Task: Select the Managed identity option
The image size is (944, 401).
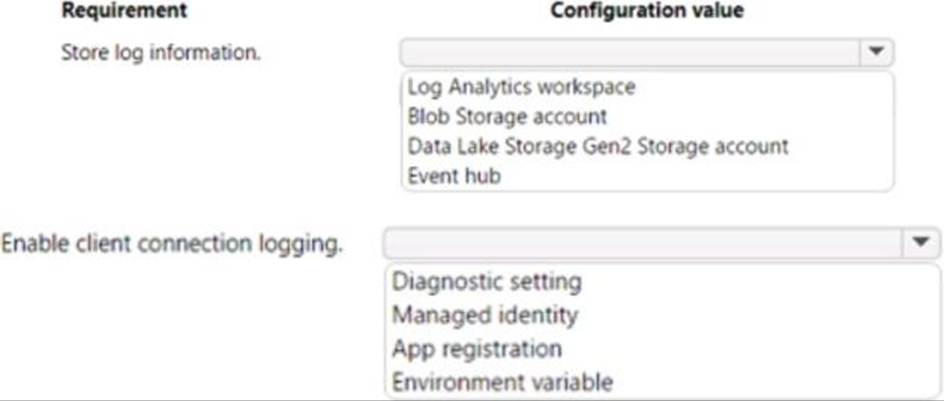Action: pyautogui.click(x=485, y=315)
